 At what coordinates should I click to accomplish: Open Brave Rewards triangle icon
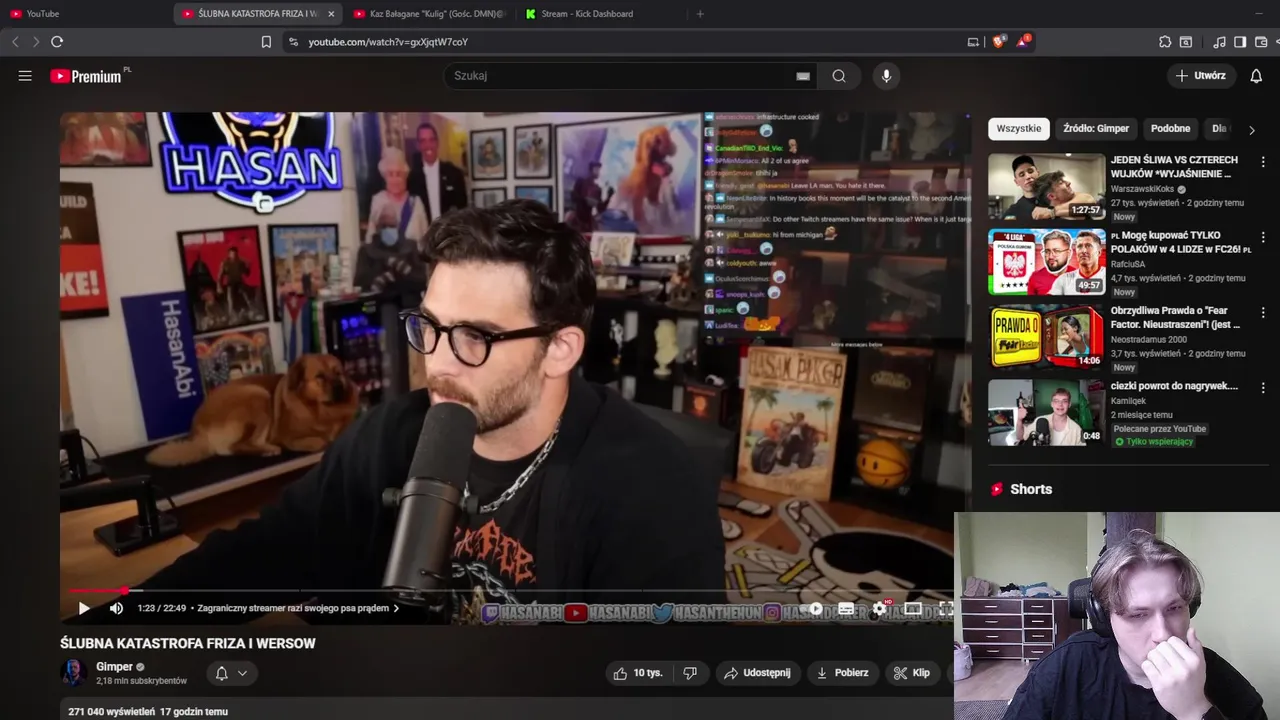(1022, 42)
